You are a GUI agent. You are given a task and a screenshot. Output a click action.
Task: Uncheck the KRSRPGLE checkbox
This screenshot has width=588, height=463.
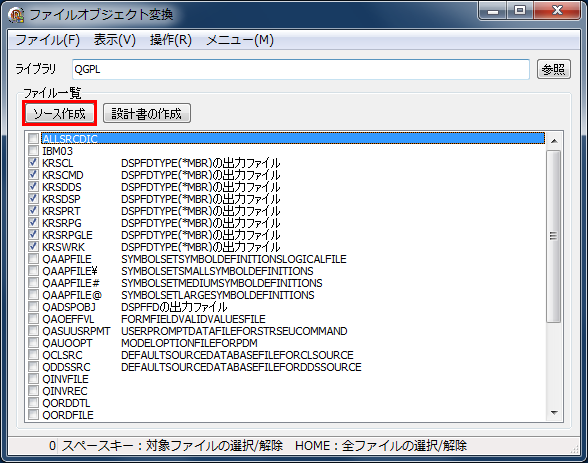pos(33,234)
